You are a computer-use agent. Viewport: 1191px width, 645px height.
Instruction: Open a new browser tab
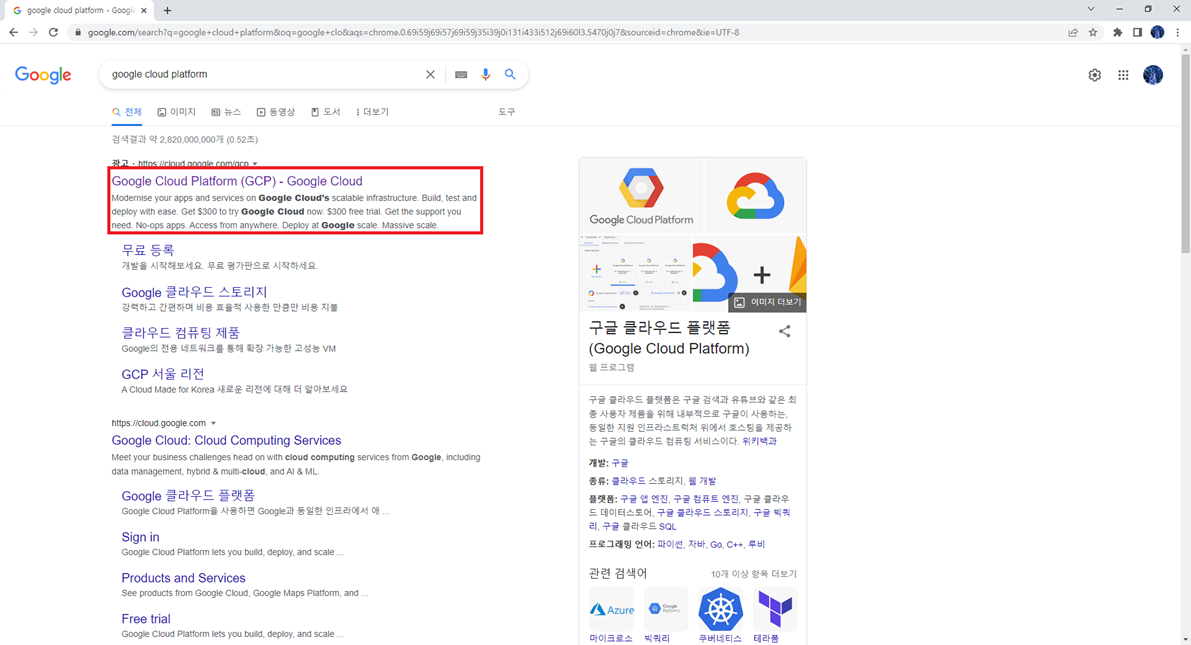tap(167, 11)
